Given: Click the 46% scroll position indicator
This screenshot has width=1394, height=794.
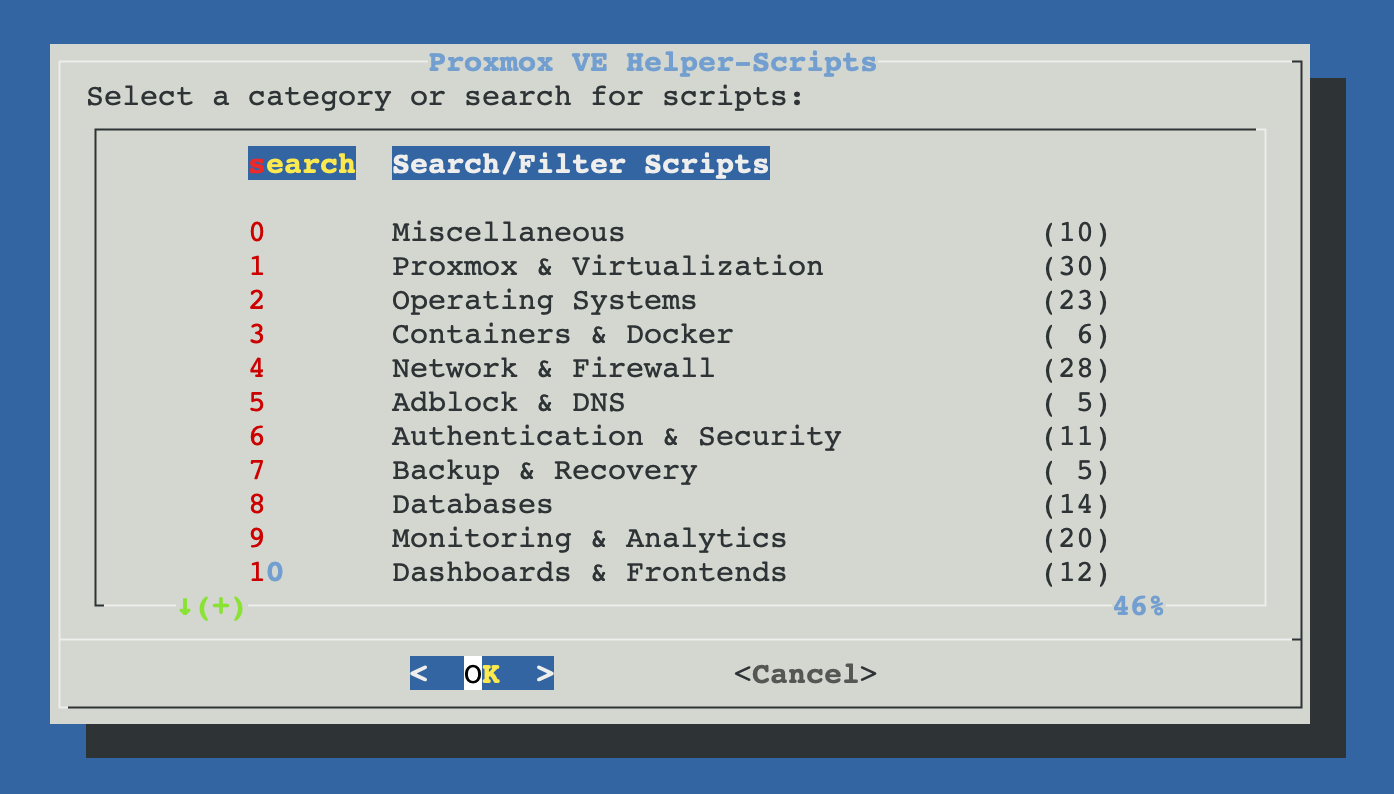Looking at the screenshot, I should [x=1138, y=606].
